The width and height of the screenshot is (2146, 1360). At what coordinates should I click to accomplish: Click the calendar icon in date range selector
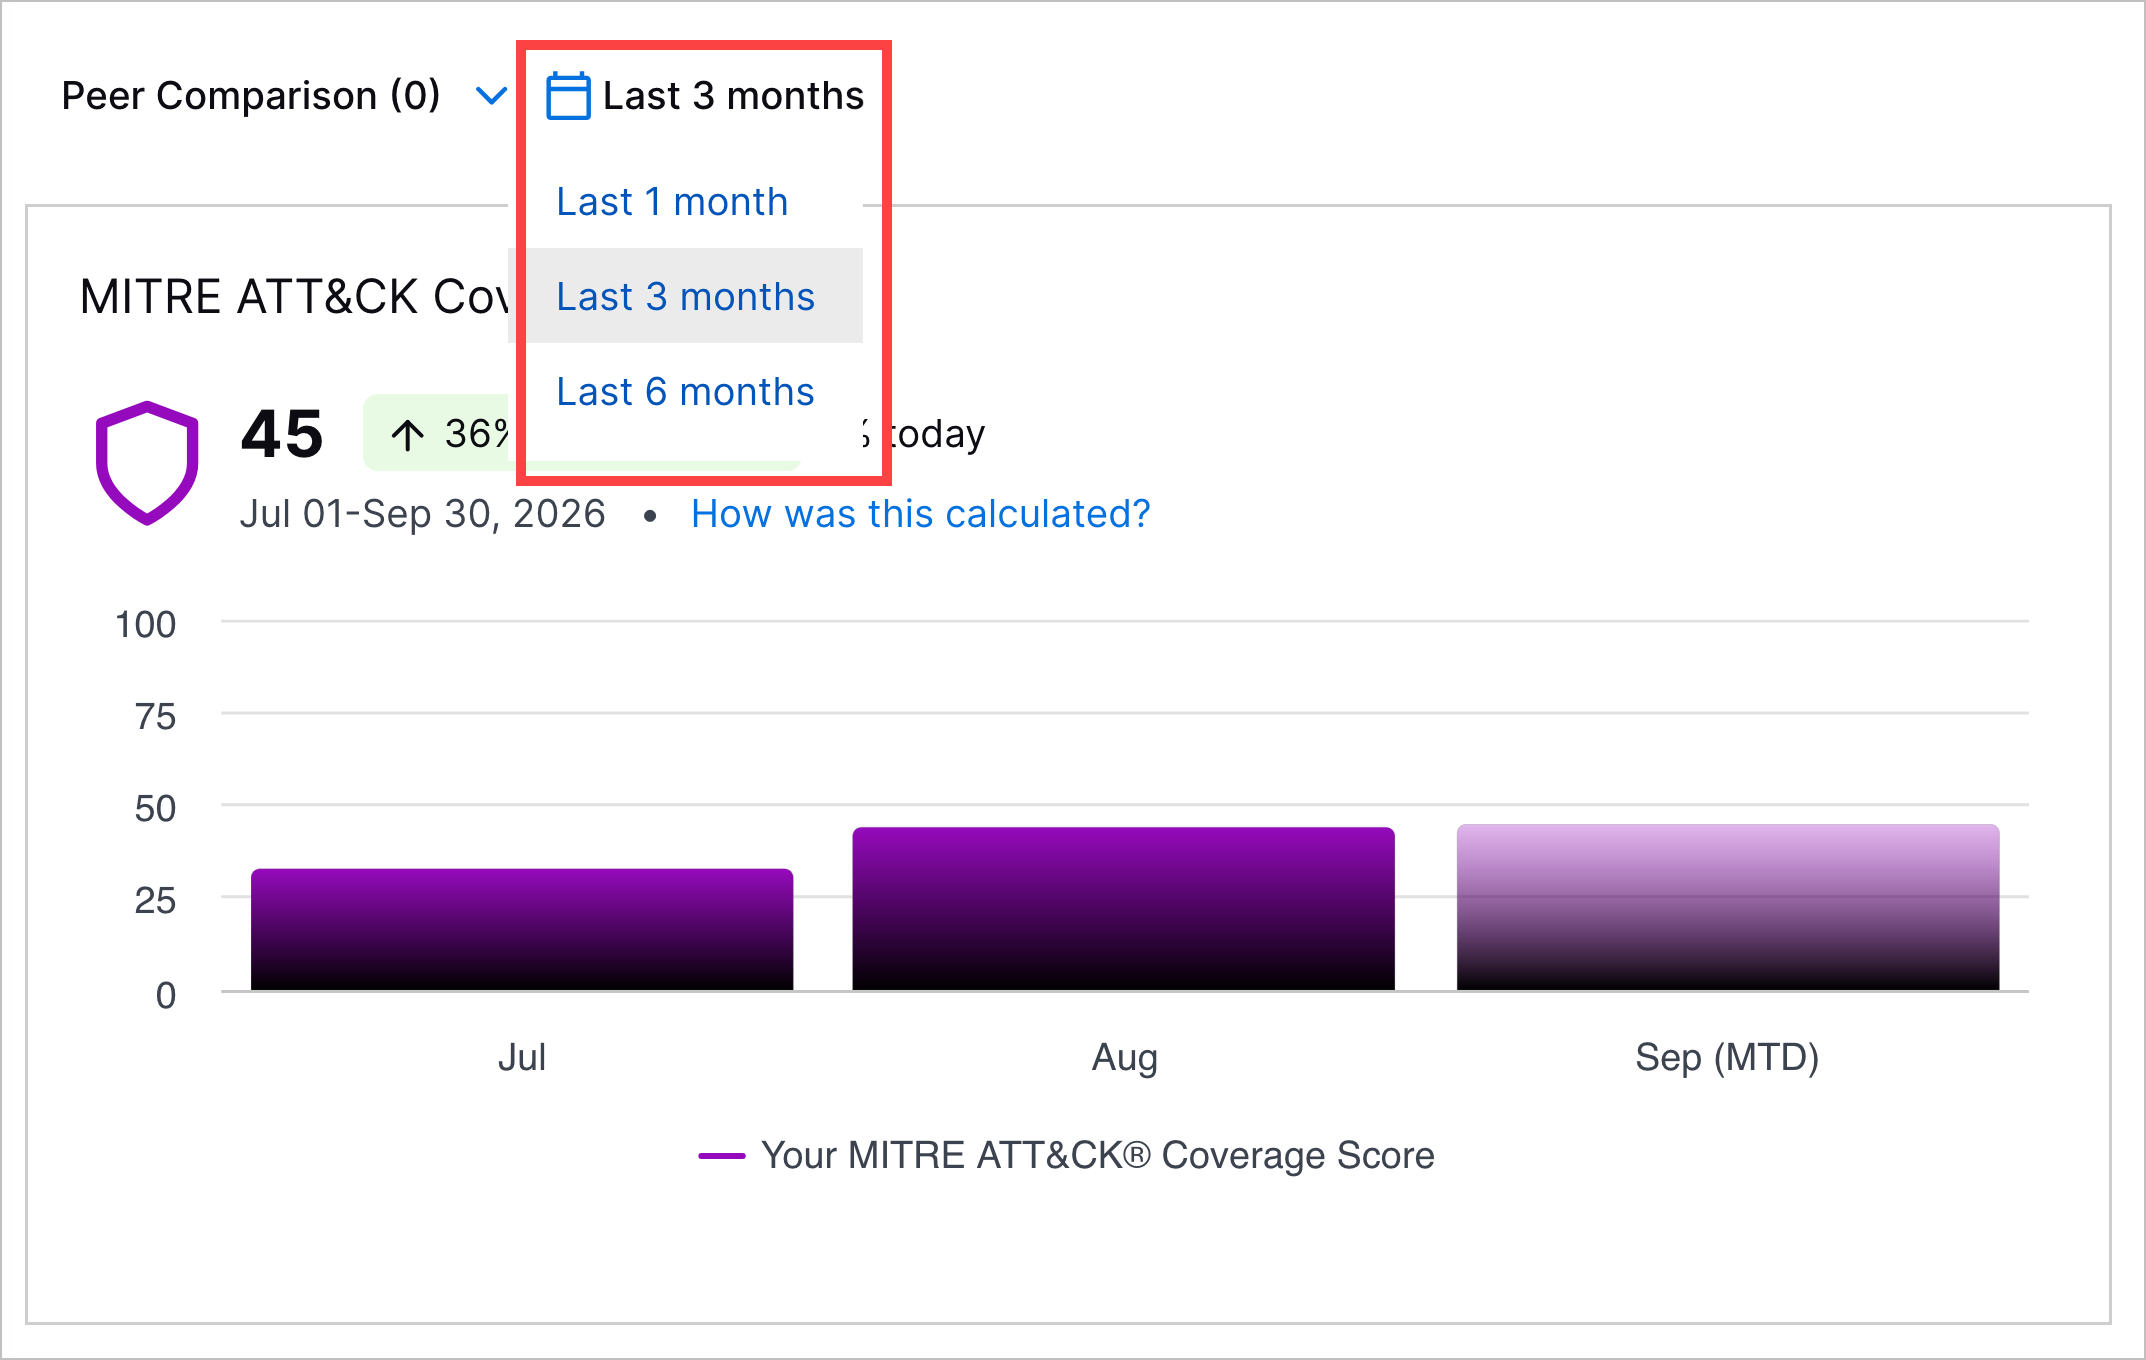coord(568,96)
